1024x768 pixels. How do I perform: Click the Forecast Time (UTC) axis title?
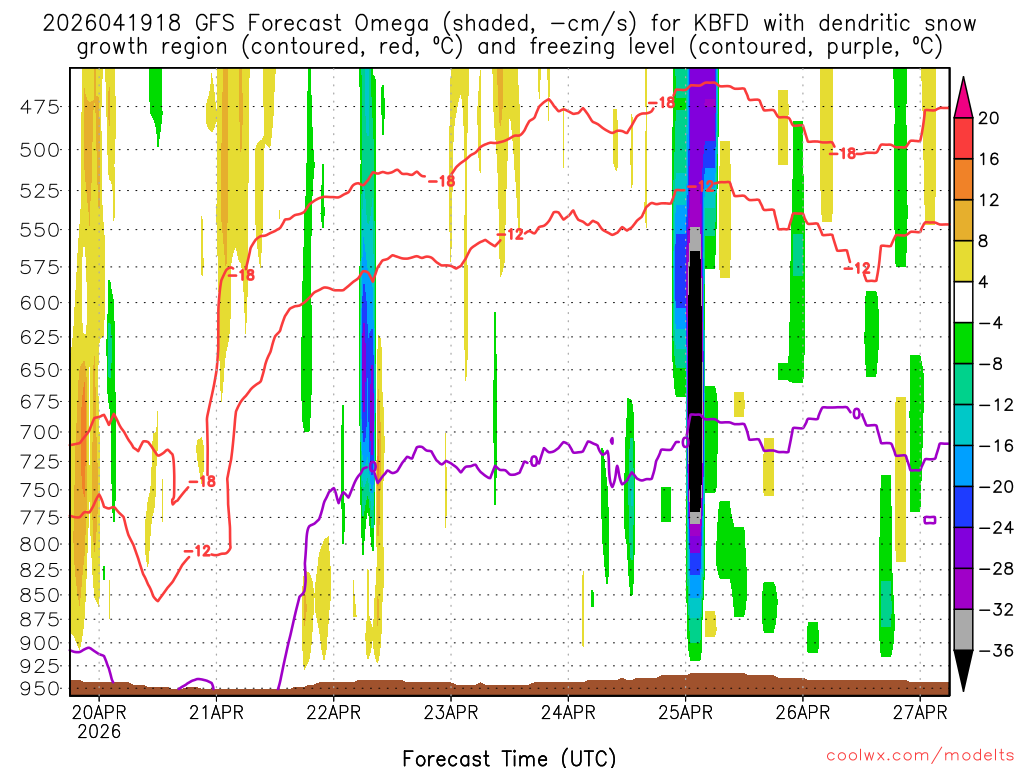pyautogui.click(x=509, y=758)
